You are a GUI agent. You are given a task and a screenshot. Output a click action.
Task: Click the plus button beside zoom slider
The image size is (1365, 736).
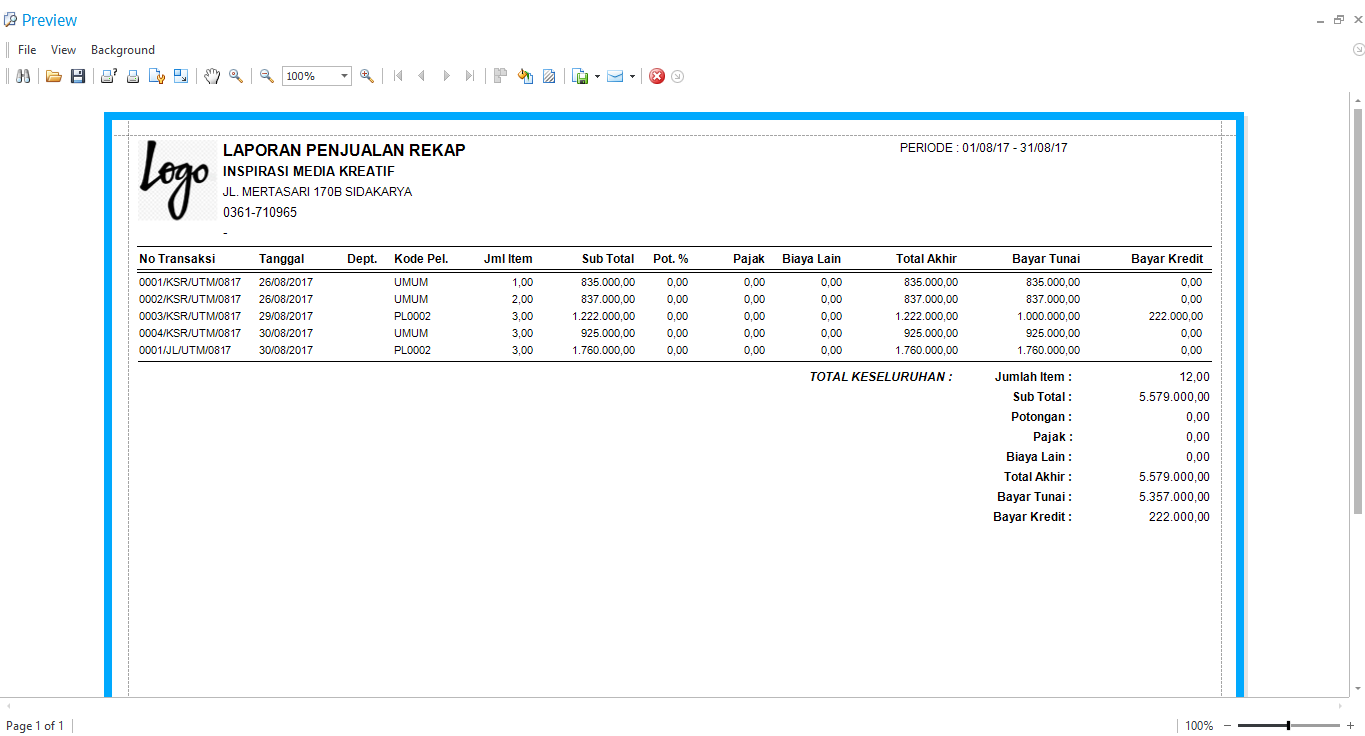click(1350, 725)
